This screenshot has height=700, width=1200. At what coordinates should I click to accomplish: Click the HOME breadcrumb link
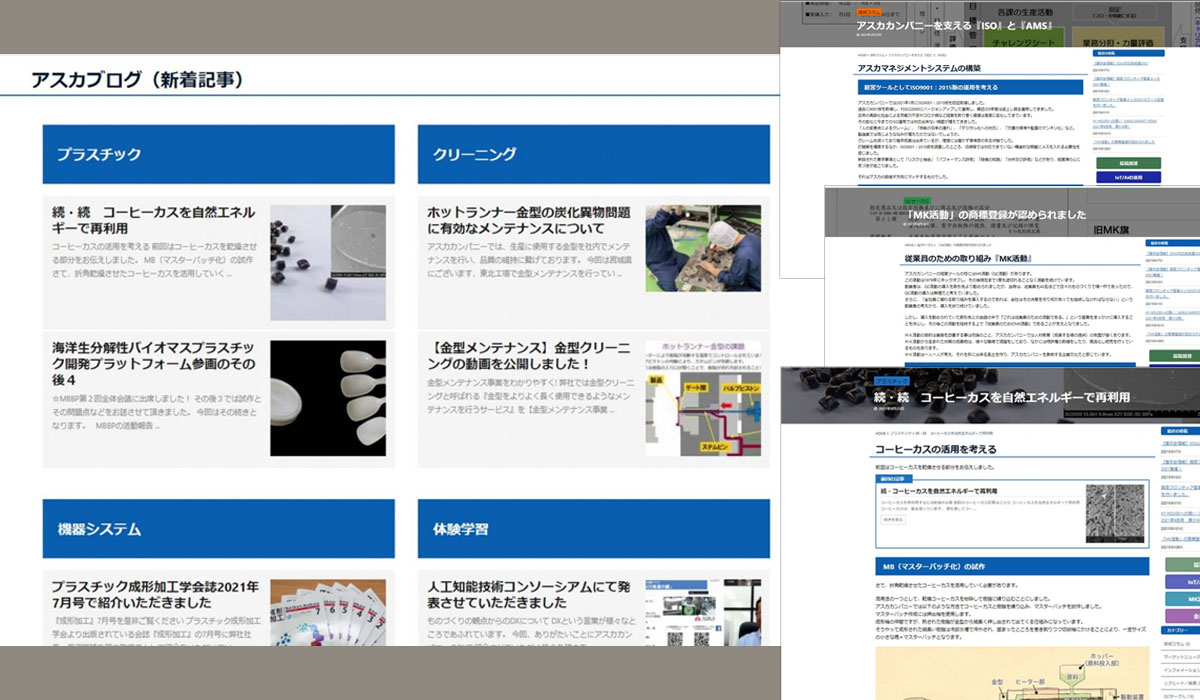click(x=877, y=433)
